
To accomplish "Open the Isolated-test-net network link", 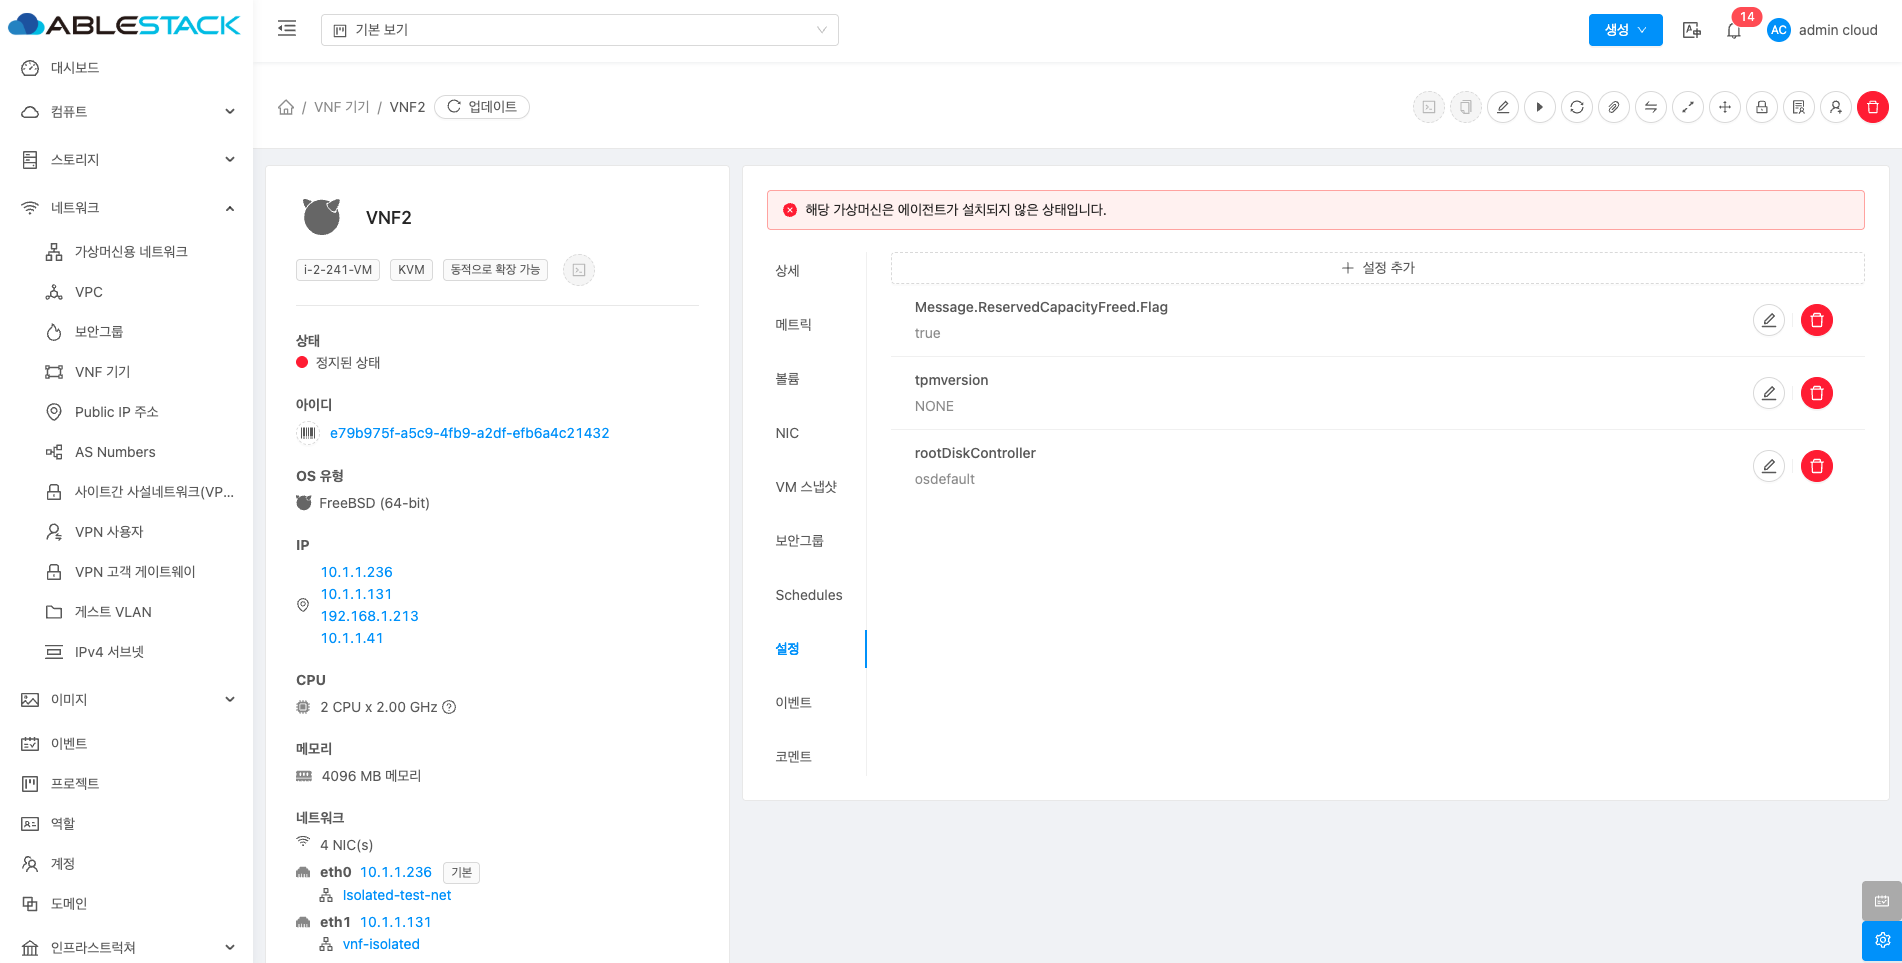I will [397, 895].
